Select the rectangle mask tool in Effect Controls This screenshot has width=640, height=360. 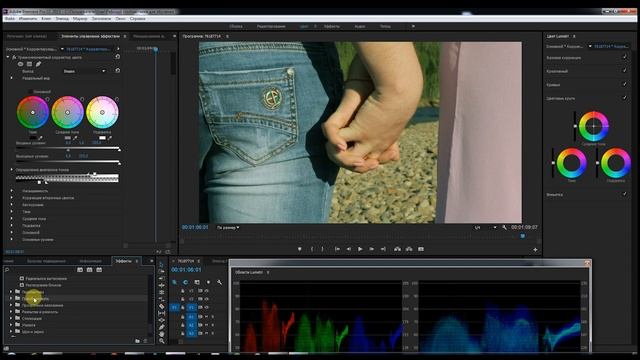pyautogui.click(x=29, y=64)
